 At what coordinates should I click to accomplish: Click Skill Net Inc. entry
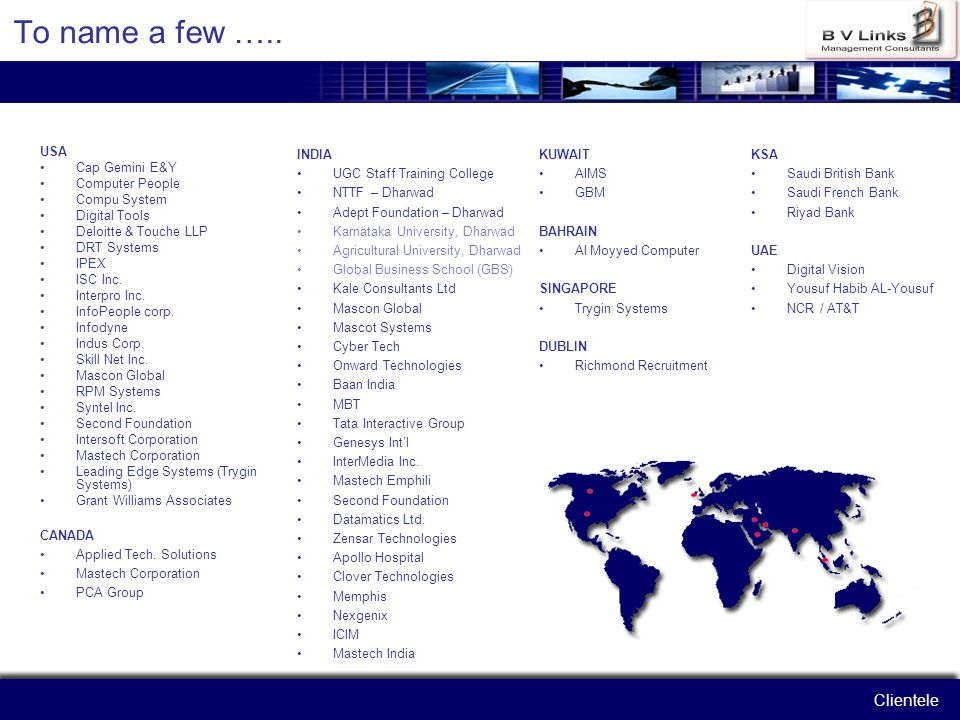111,359
